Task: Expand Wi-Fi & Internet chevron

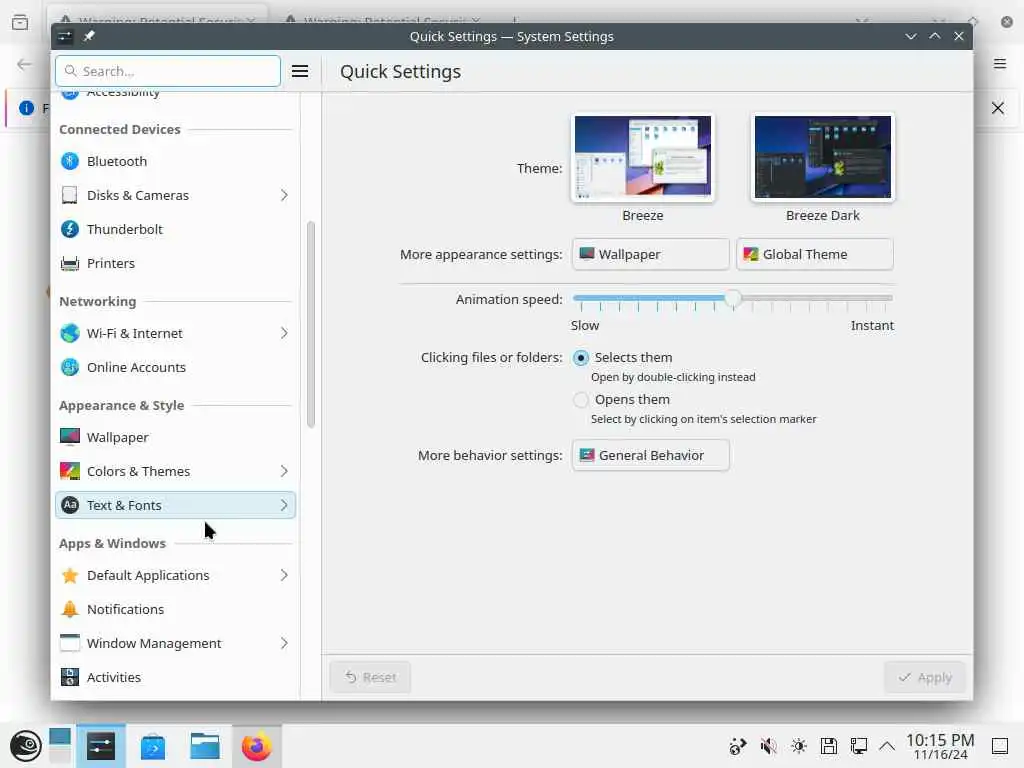Action: (284, 333)
